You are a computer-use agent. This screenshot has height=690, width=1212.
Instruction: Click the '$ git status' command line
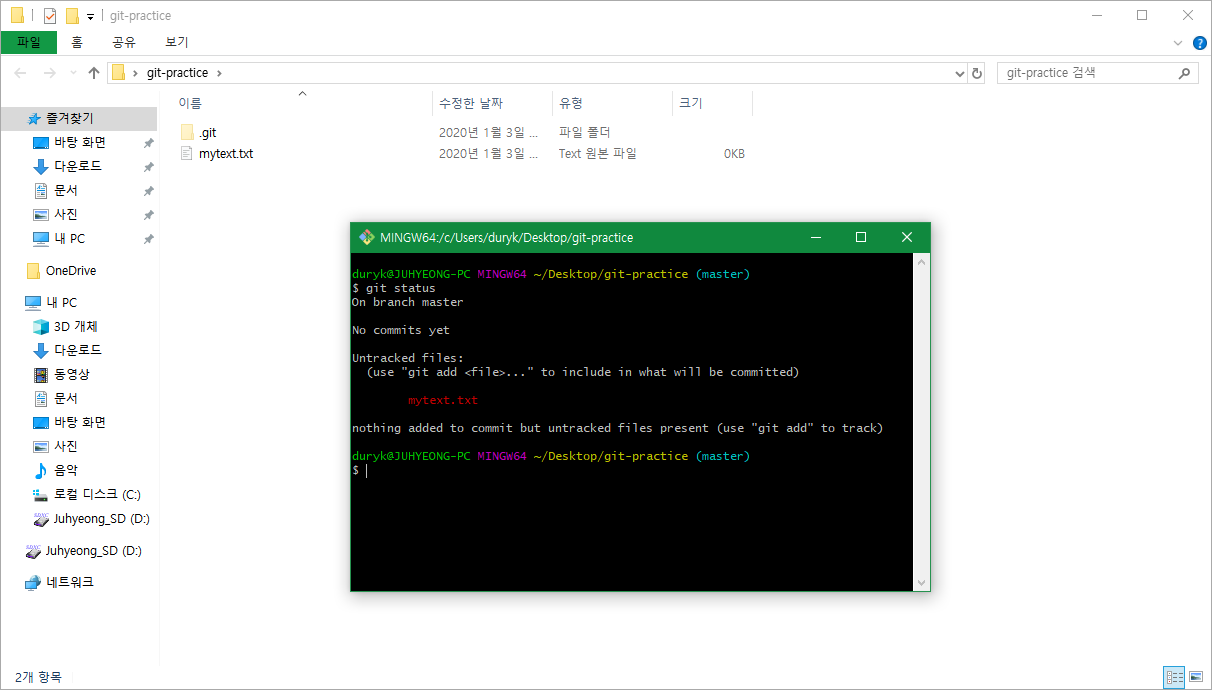tap(394, 288)
